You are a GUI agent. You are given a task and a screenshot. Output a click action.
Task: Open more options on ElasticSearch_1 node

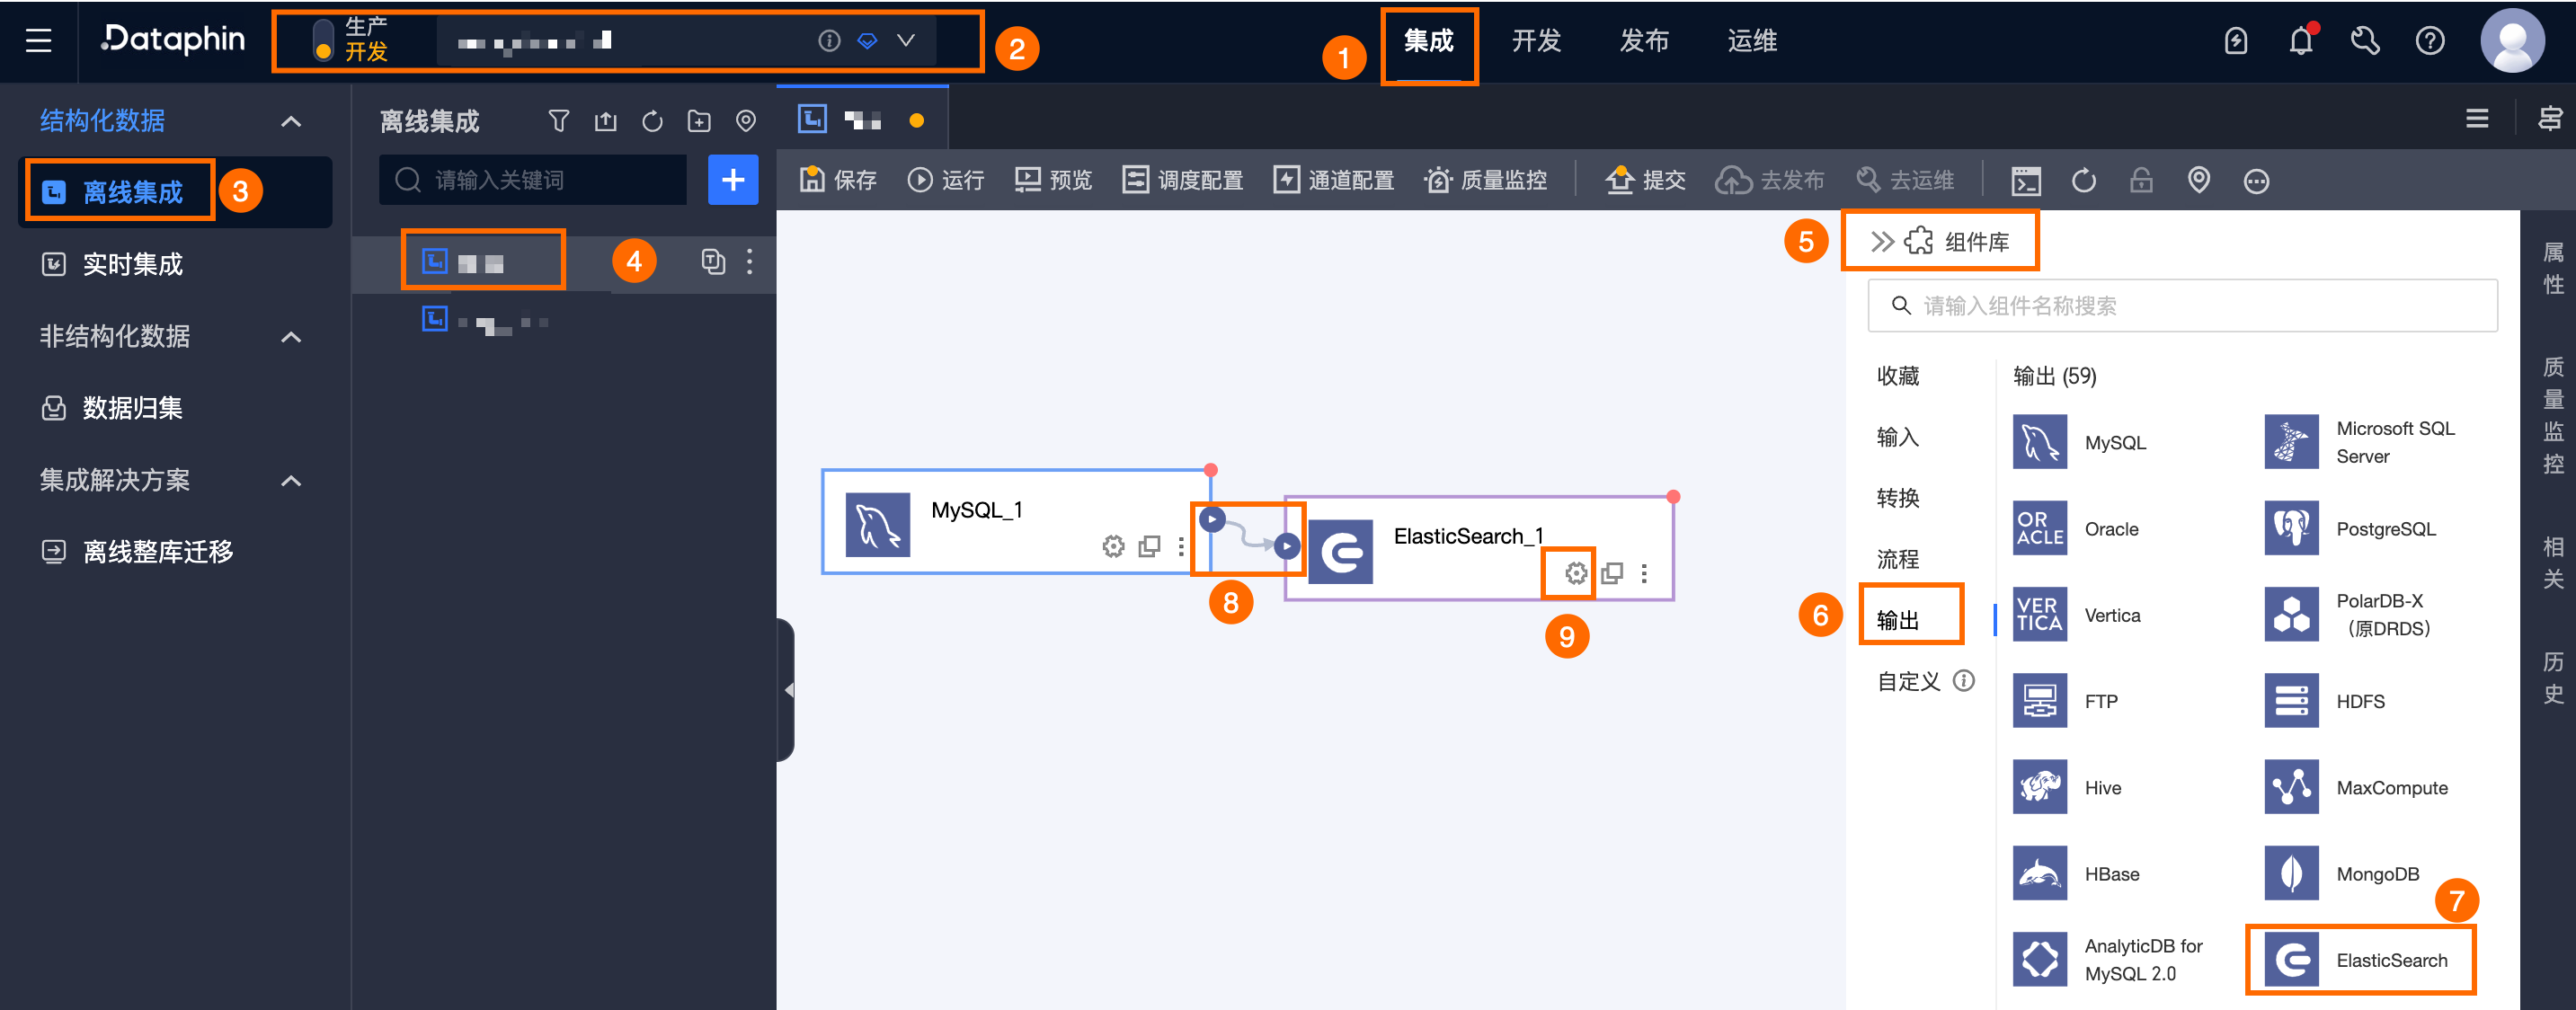click(x=1644, y=573)
